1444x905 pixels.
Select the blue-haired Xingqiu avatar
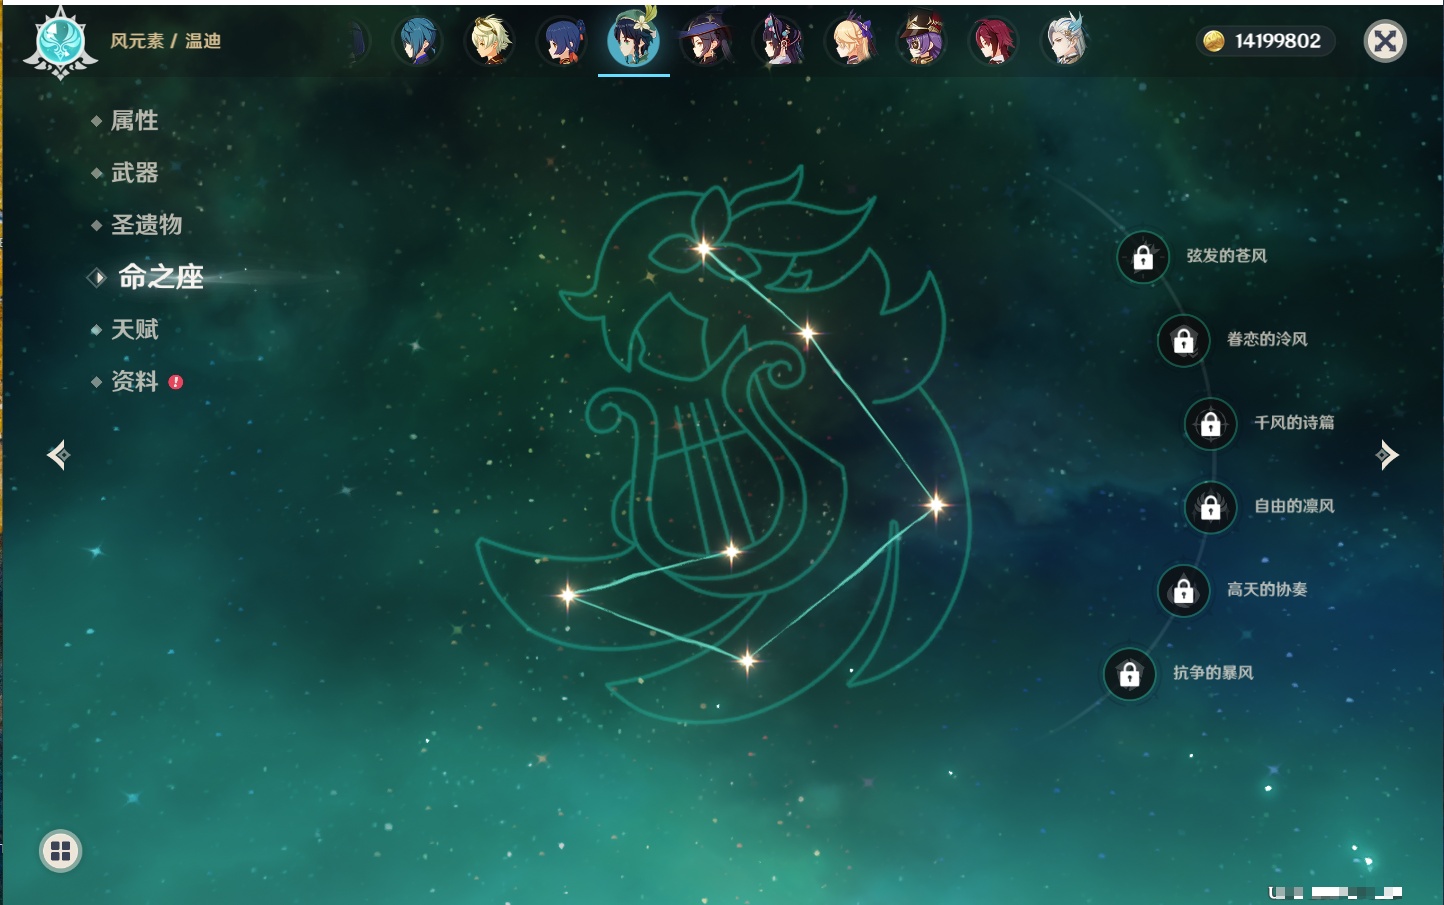(x=418, y=41)
